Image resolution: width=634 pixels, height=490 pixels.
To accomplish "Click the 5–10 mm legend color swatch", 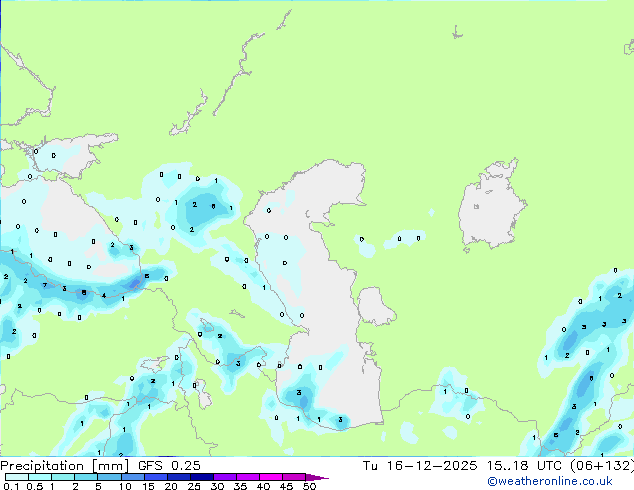I will pos(109,477).
